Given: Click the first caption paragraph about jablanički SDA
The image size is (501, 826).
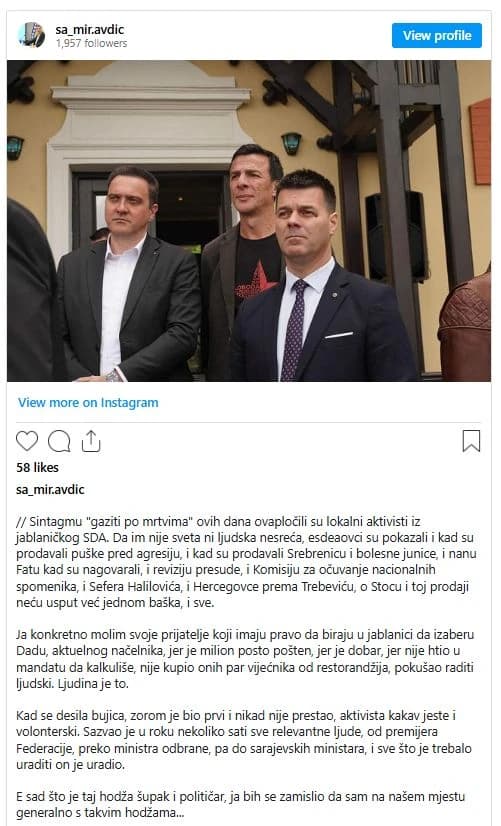Looking at the screenshot, I should pyautogui.click(x=246, y=562).
